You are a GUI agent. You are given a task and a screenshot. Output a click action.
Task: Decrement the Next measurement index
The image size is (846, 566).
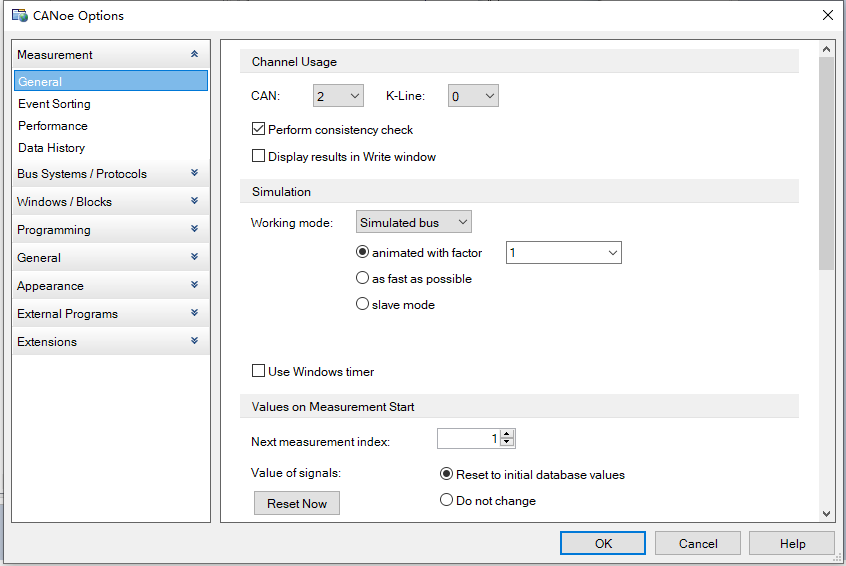click(507, 443)
